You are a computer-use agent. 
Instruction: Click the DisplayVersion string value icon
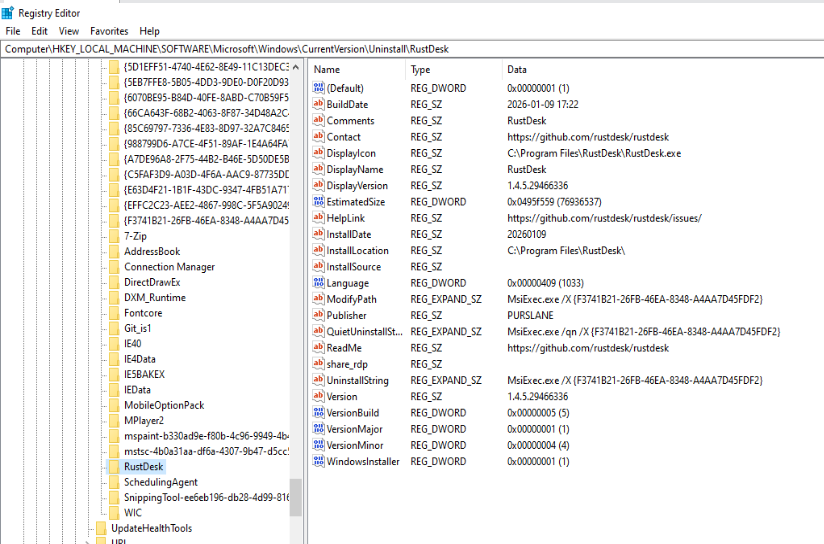pos(318,185)
